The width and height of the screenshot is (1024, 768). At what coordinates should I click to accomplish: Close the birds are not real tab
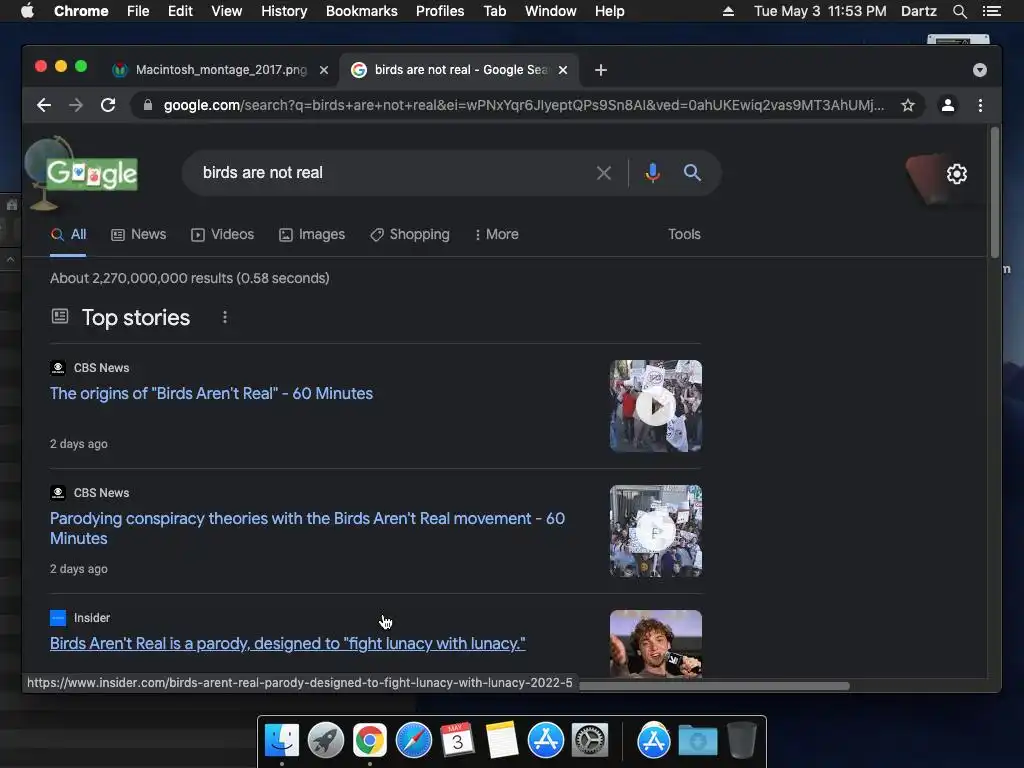coord(563,70)
